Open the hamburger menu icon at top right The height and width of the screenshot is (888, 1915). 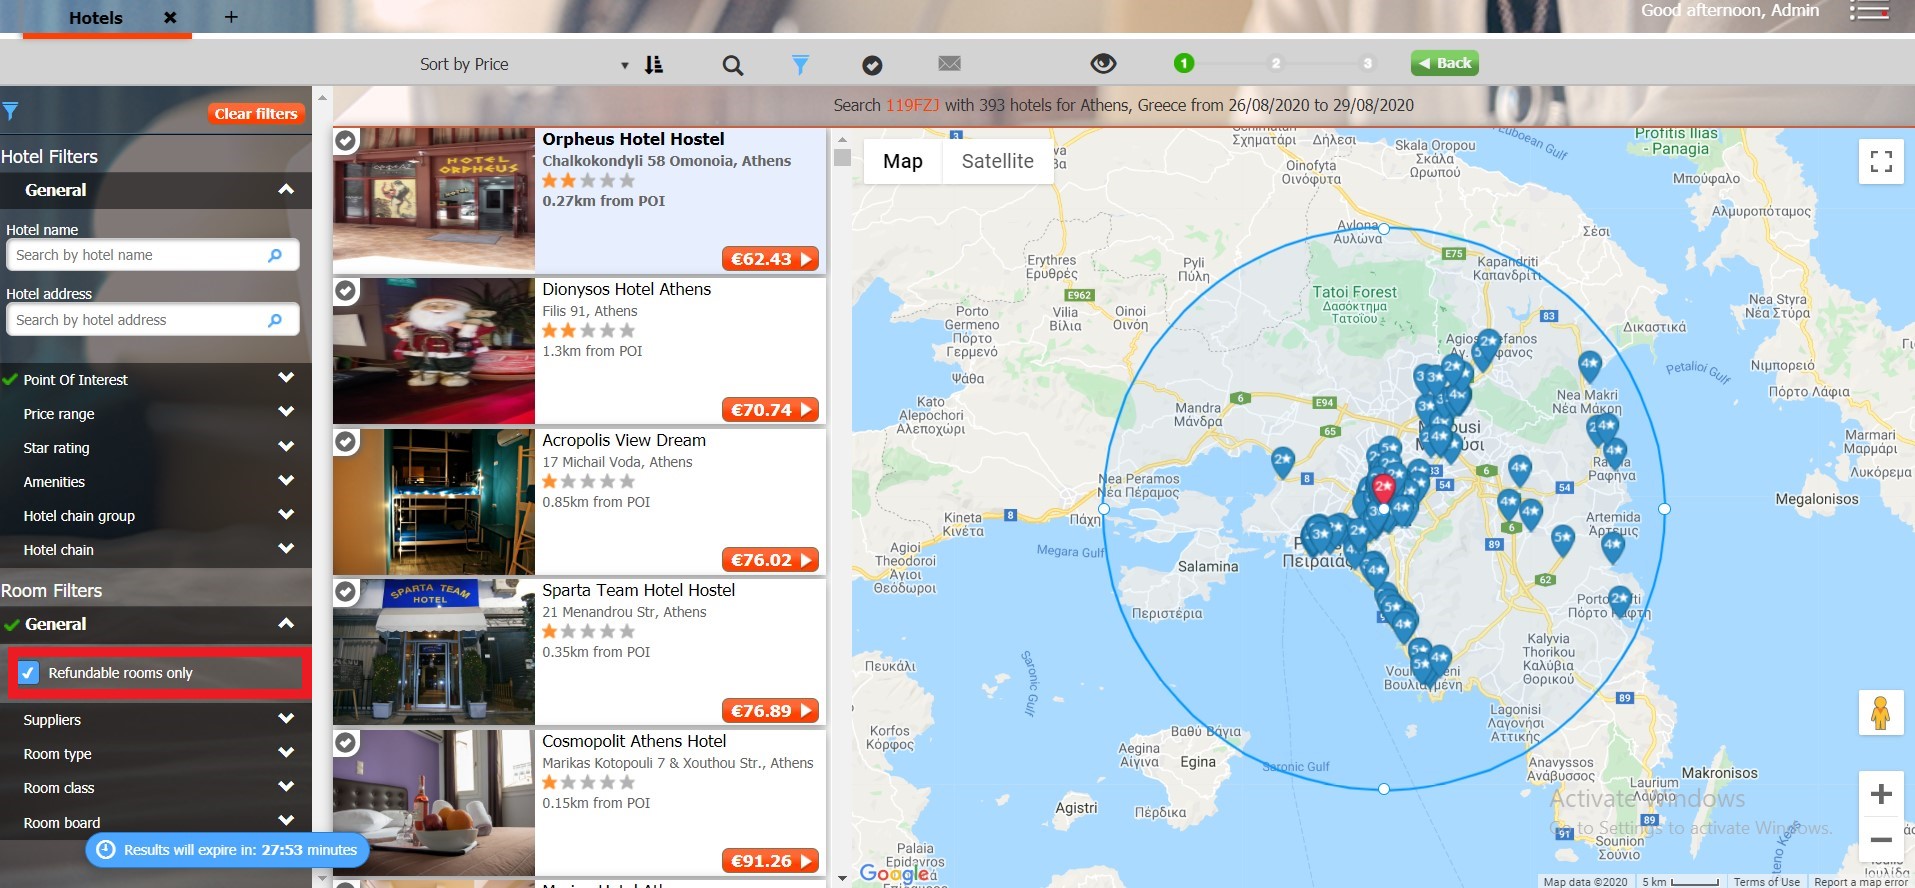click(x=1869, y=12)
